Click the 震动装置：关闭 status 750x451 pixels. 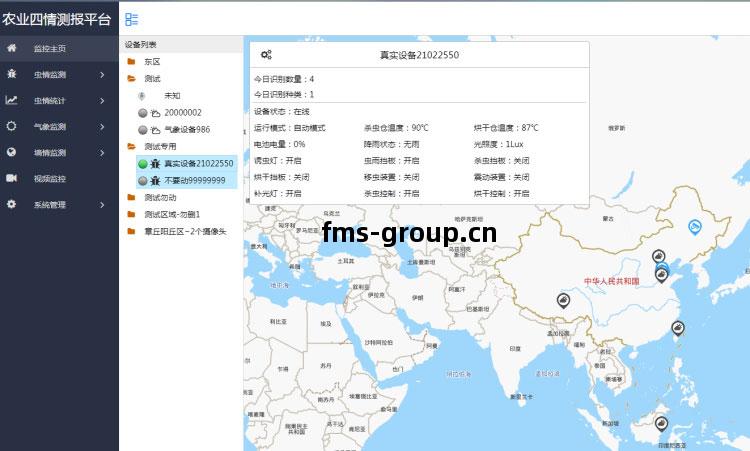(501, 177)
